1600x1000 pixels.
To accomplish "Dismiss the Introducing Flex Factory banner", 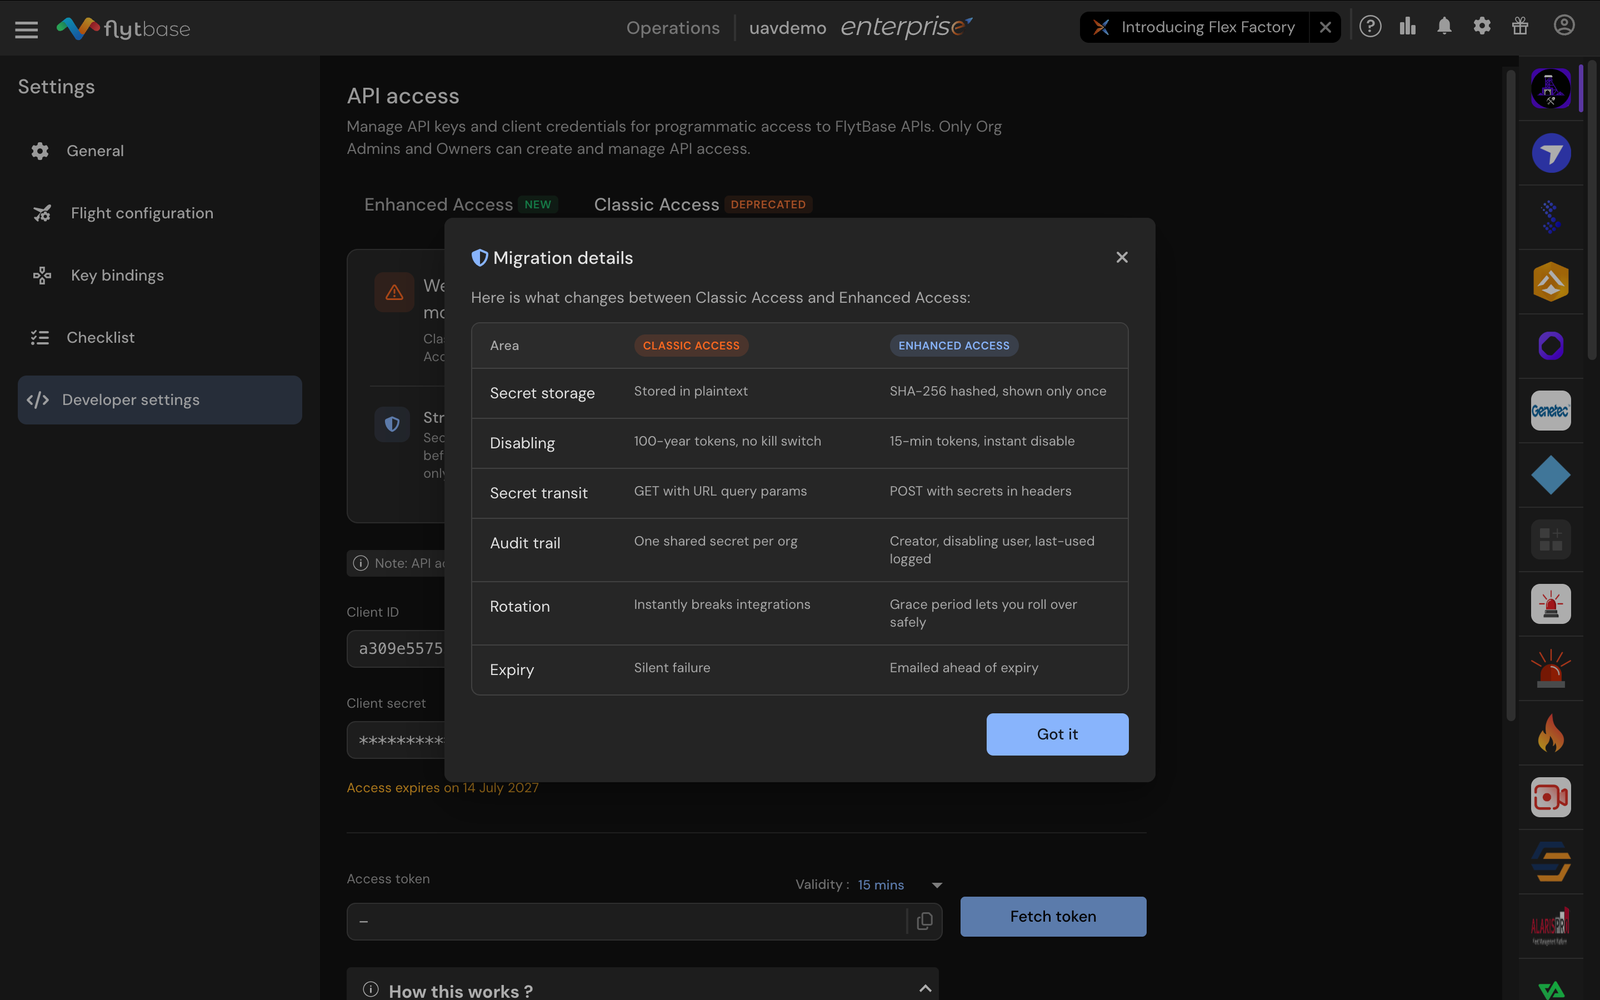I will [x=1325, y=27].
